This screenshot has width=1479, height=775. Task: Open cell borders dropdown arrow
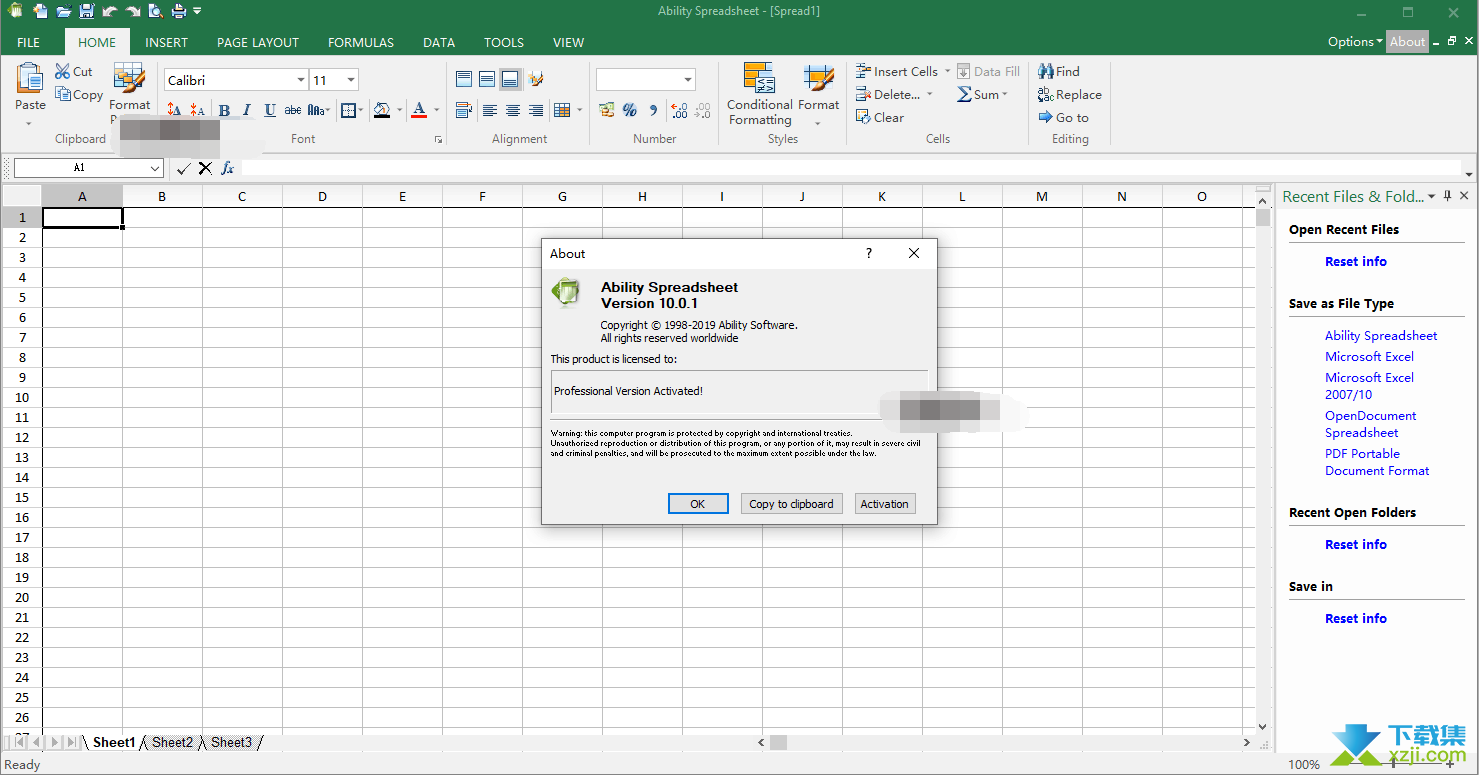(362, 110)
